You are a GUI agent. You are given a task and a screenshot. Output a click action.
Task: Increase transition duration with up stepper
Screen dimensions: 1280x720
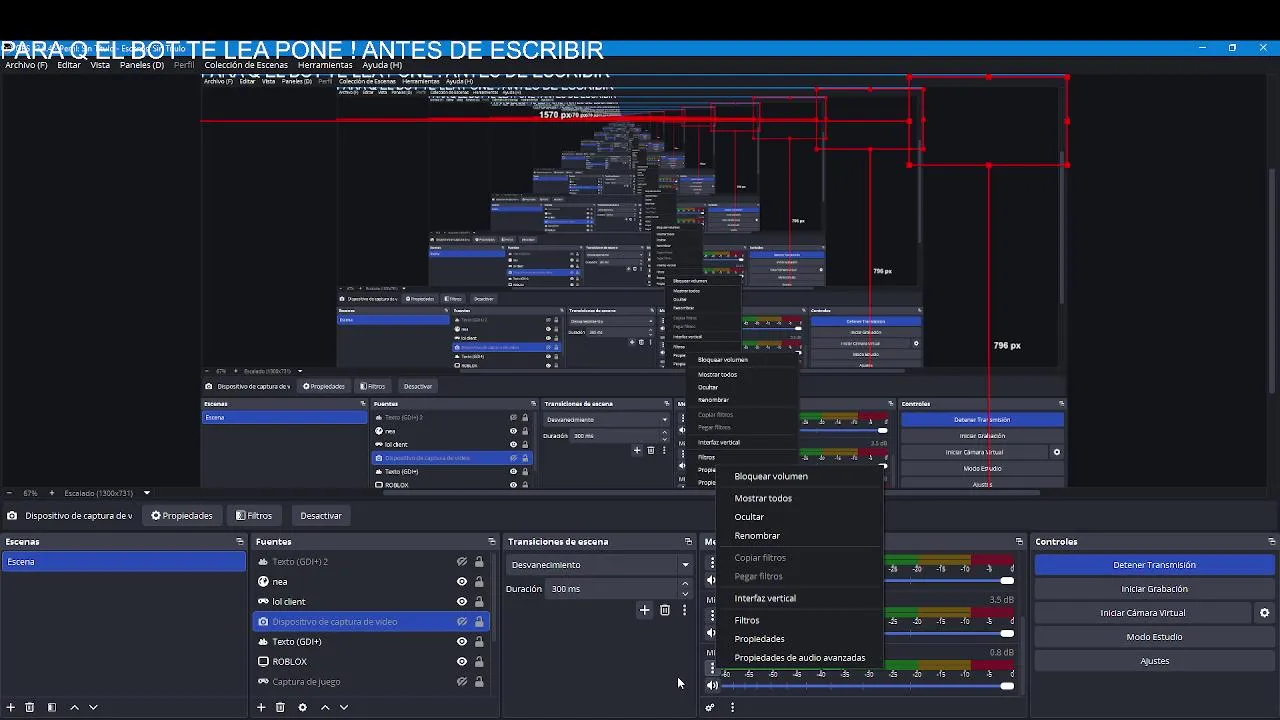click(685, 583)
